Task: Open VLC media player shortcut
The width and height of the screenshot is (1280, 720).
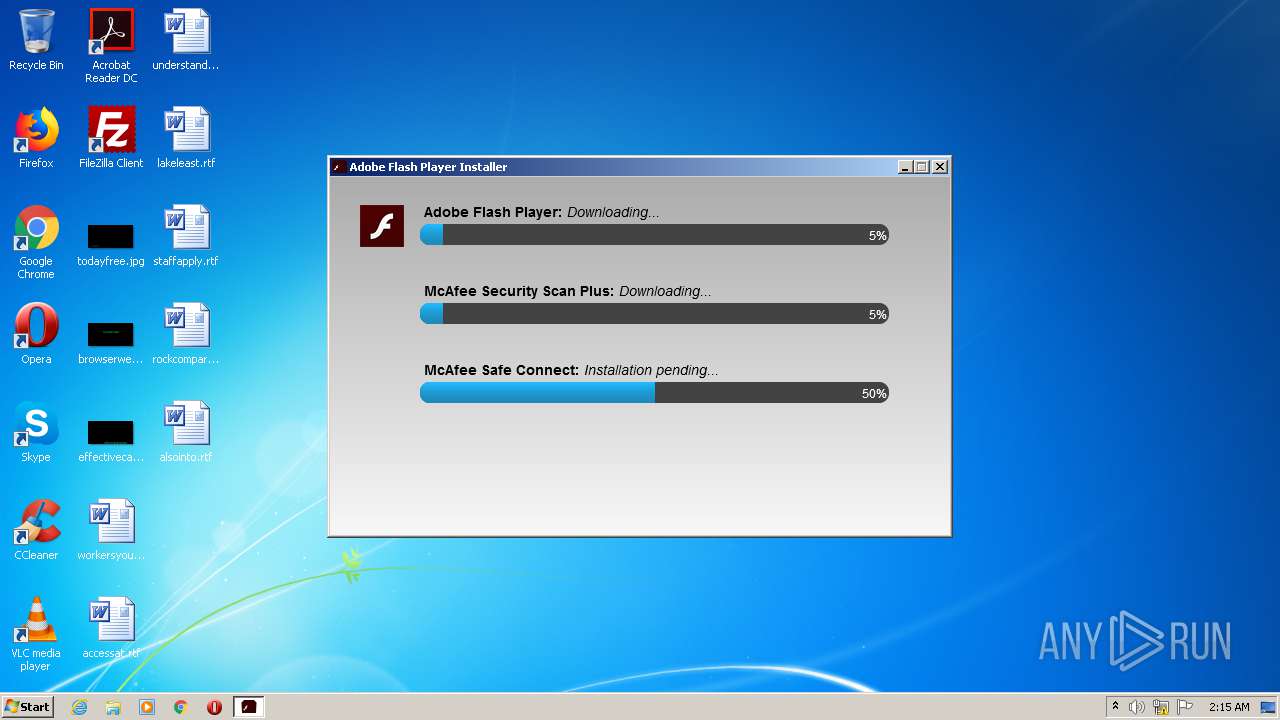Action: click(x=36, y=634)
